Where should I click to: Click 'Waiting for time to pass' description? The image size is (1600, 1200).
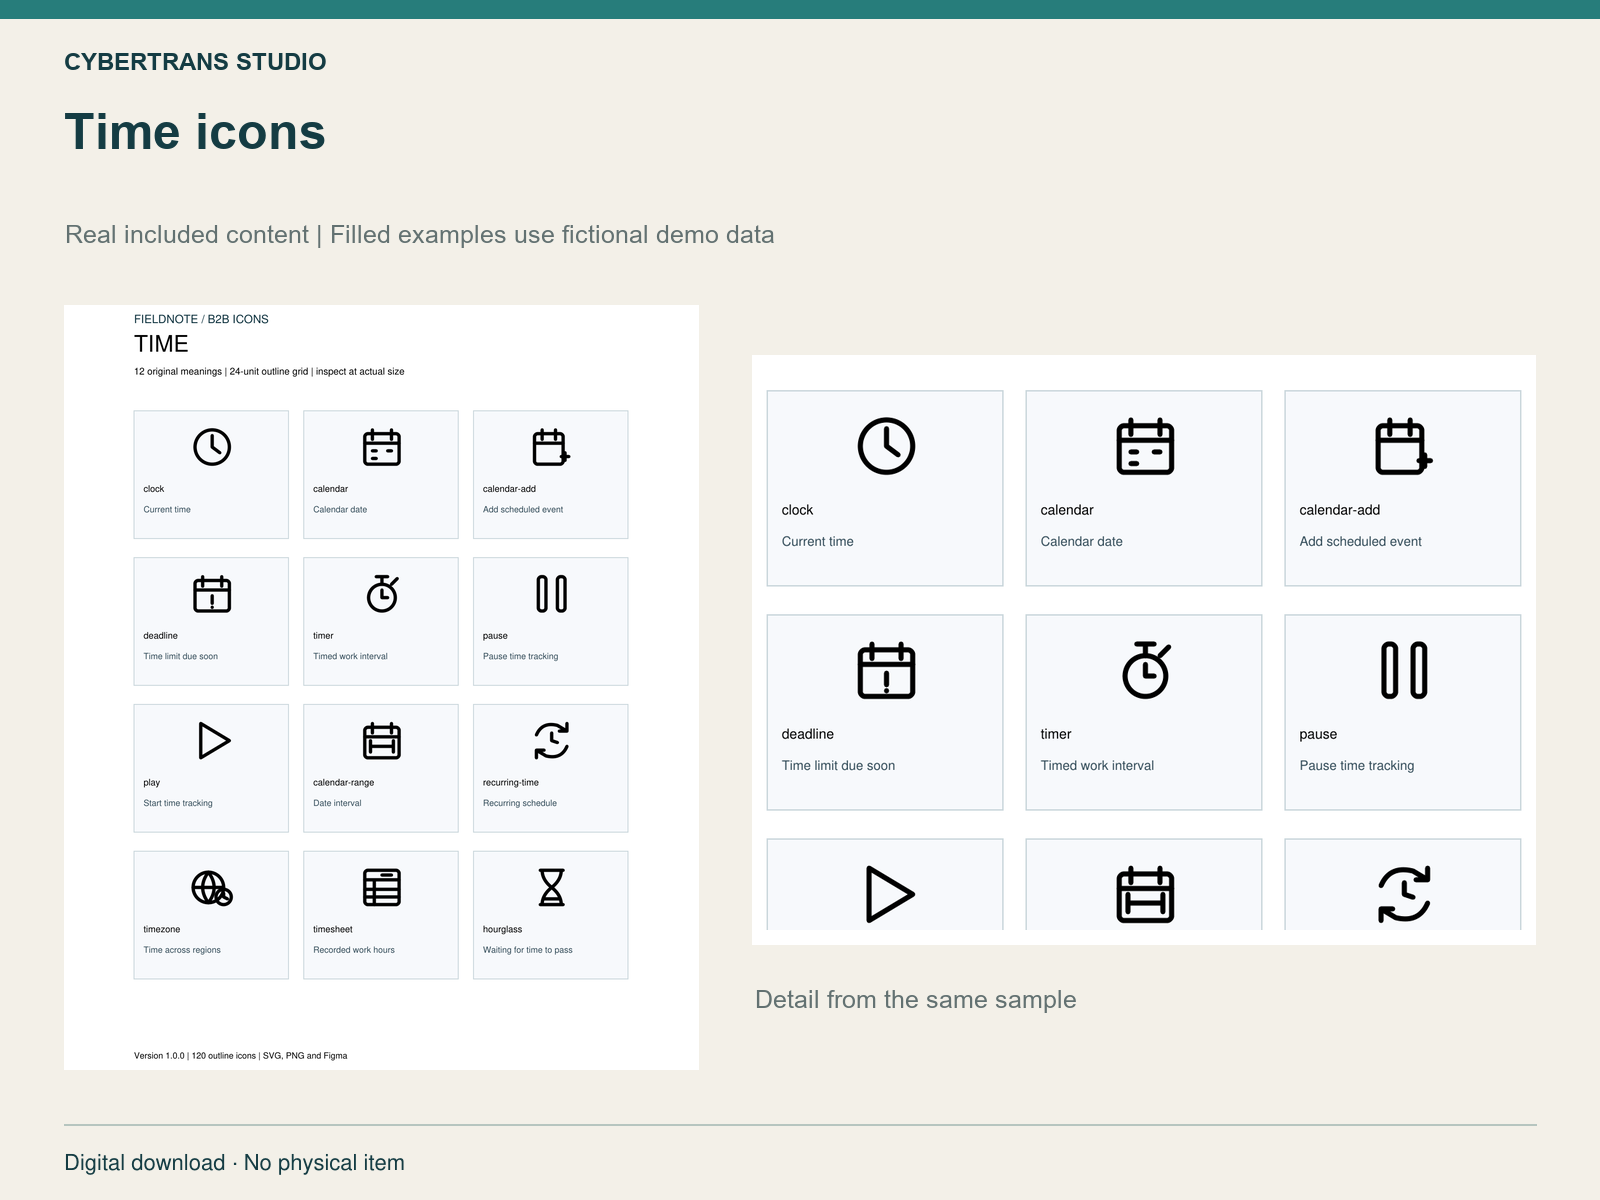click(x=528, y=951)
